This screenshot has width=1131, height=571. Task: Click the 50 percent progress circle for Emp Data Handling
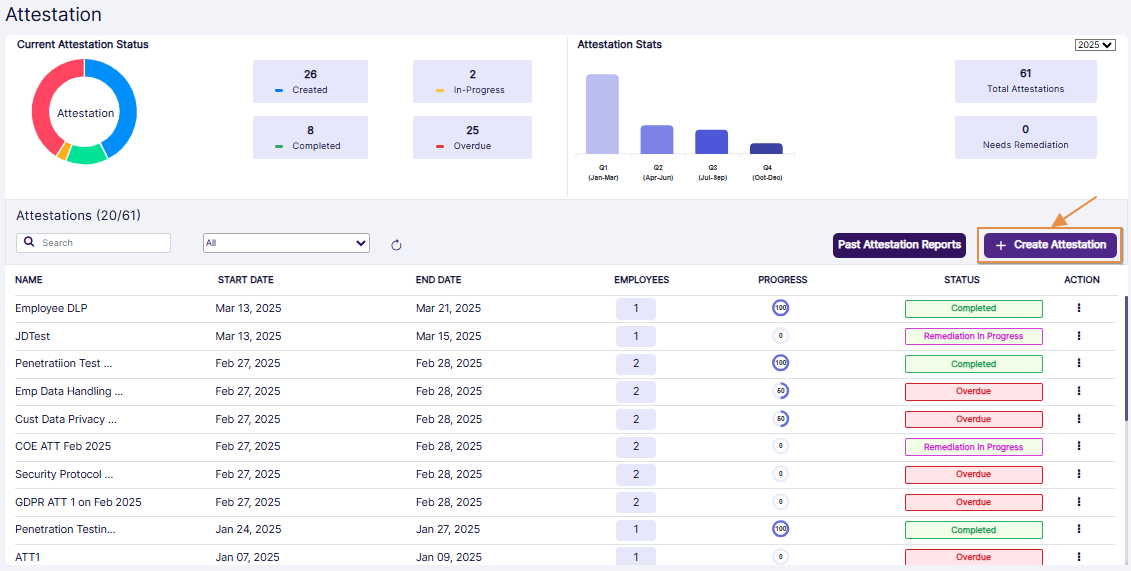[781, 391]
